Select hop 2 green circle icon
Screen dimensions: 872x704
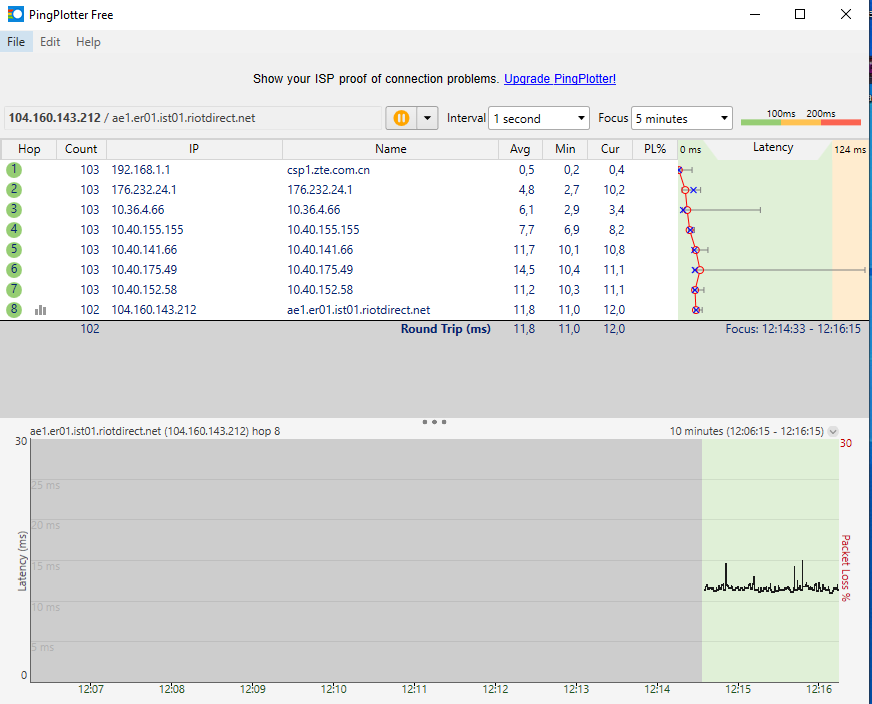coord(14,190)
